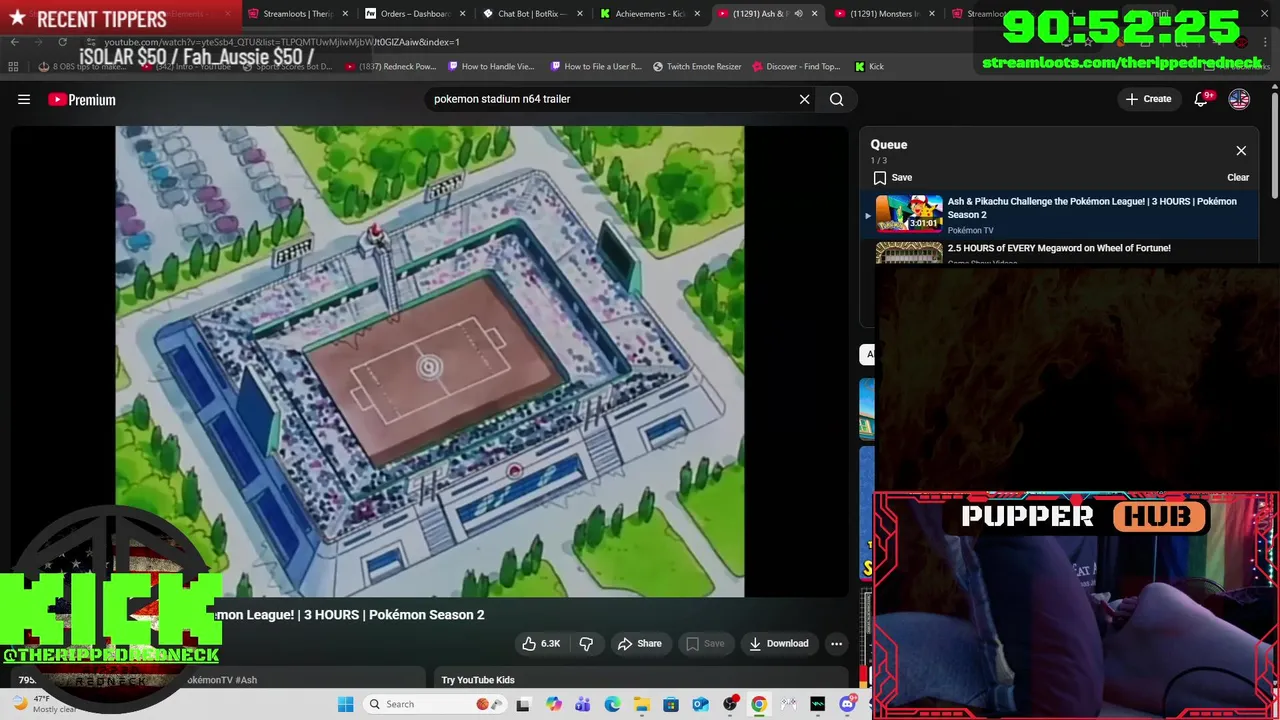Click the Try YouTube Kids card
Image resolution: width=1280 pixels, height=720 pixels.
point(640,679)
